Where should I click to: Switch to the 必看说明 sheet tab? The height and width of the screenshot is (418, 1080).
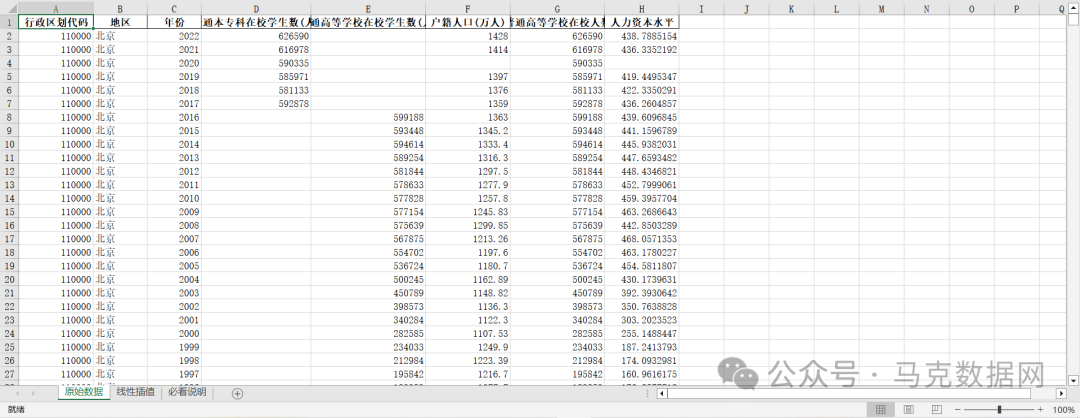(187, 393)
